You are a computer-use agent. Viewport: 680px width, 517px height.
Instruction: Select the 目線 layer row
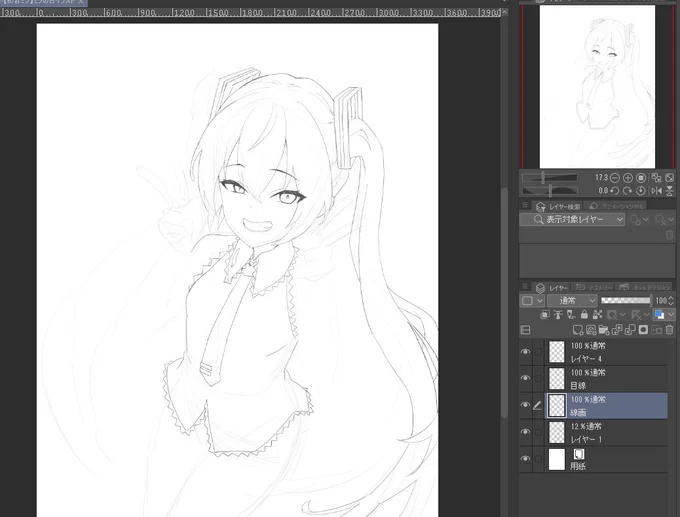tap(606, 379)
